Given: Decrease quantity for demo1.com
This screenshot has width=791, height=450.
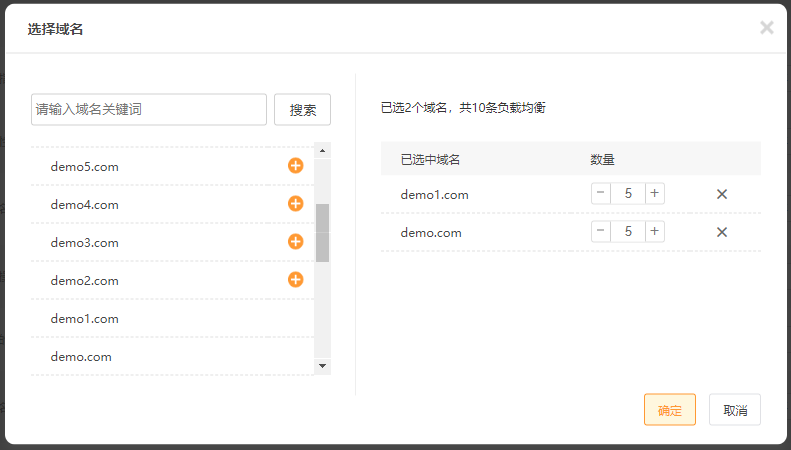Looking at the screenshot, I should point(601,194).
